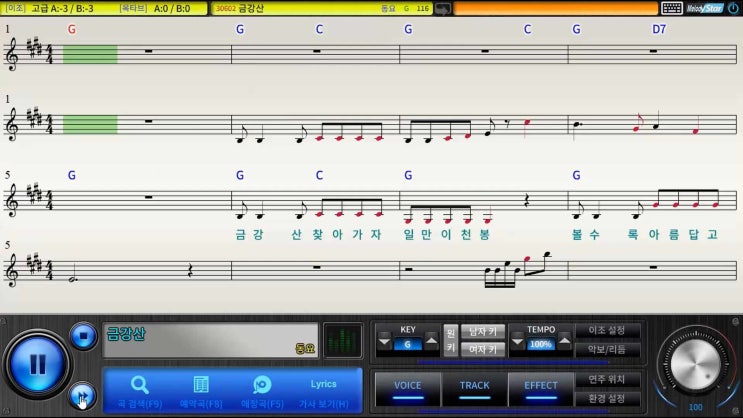Click the KEY value G field

tap(408, 345)
